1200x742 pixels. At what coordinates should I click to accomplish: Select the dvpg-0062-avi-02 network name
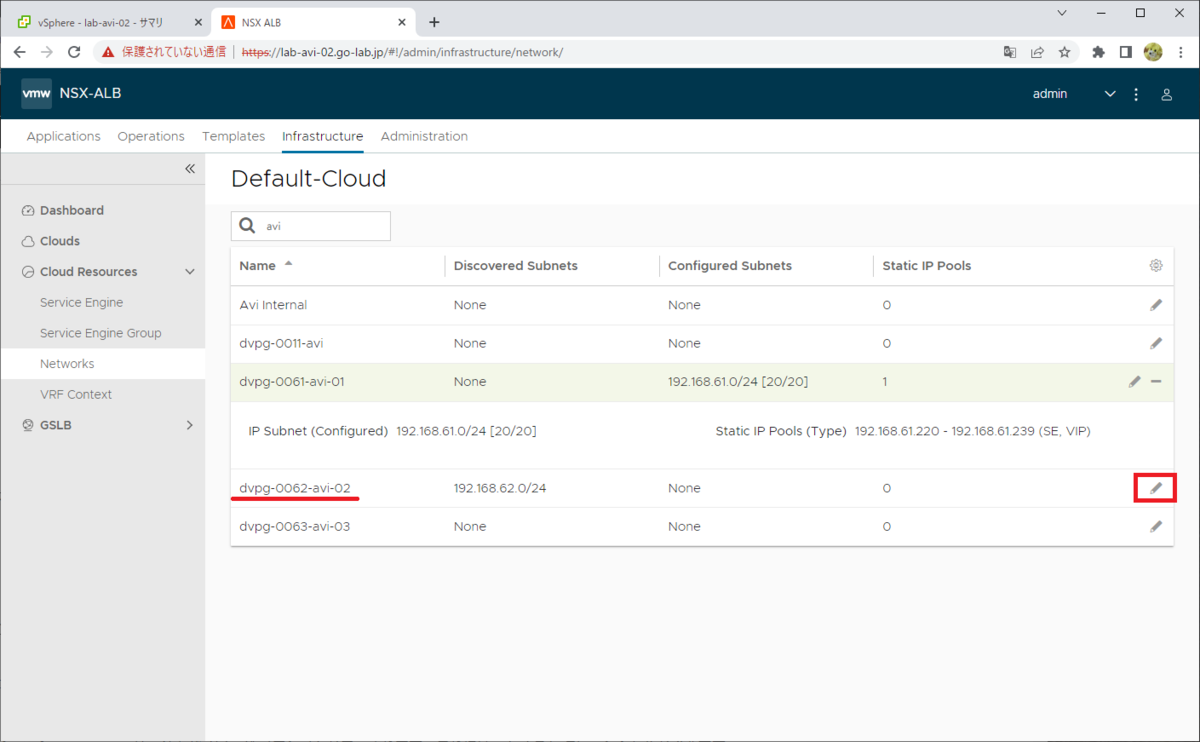295,488
